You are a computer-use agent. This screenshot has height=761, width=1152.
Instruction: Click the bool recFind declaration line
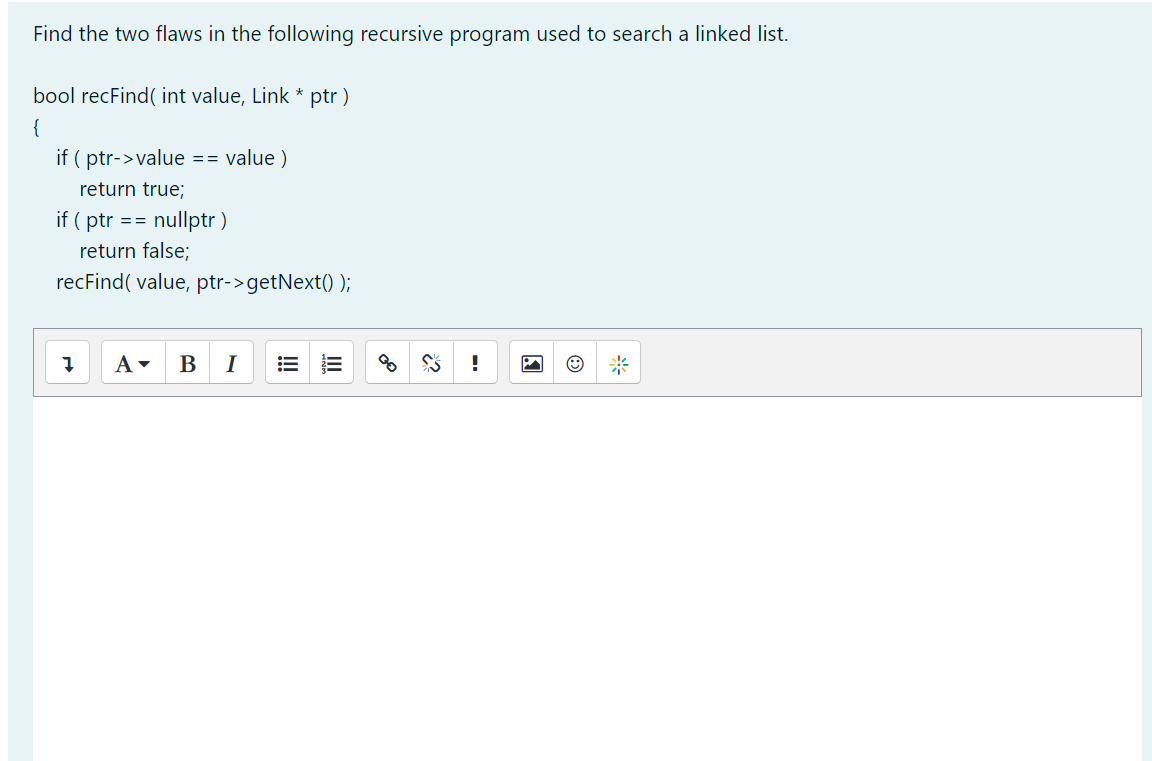pyautogui.click(x=190, y=95)
